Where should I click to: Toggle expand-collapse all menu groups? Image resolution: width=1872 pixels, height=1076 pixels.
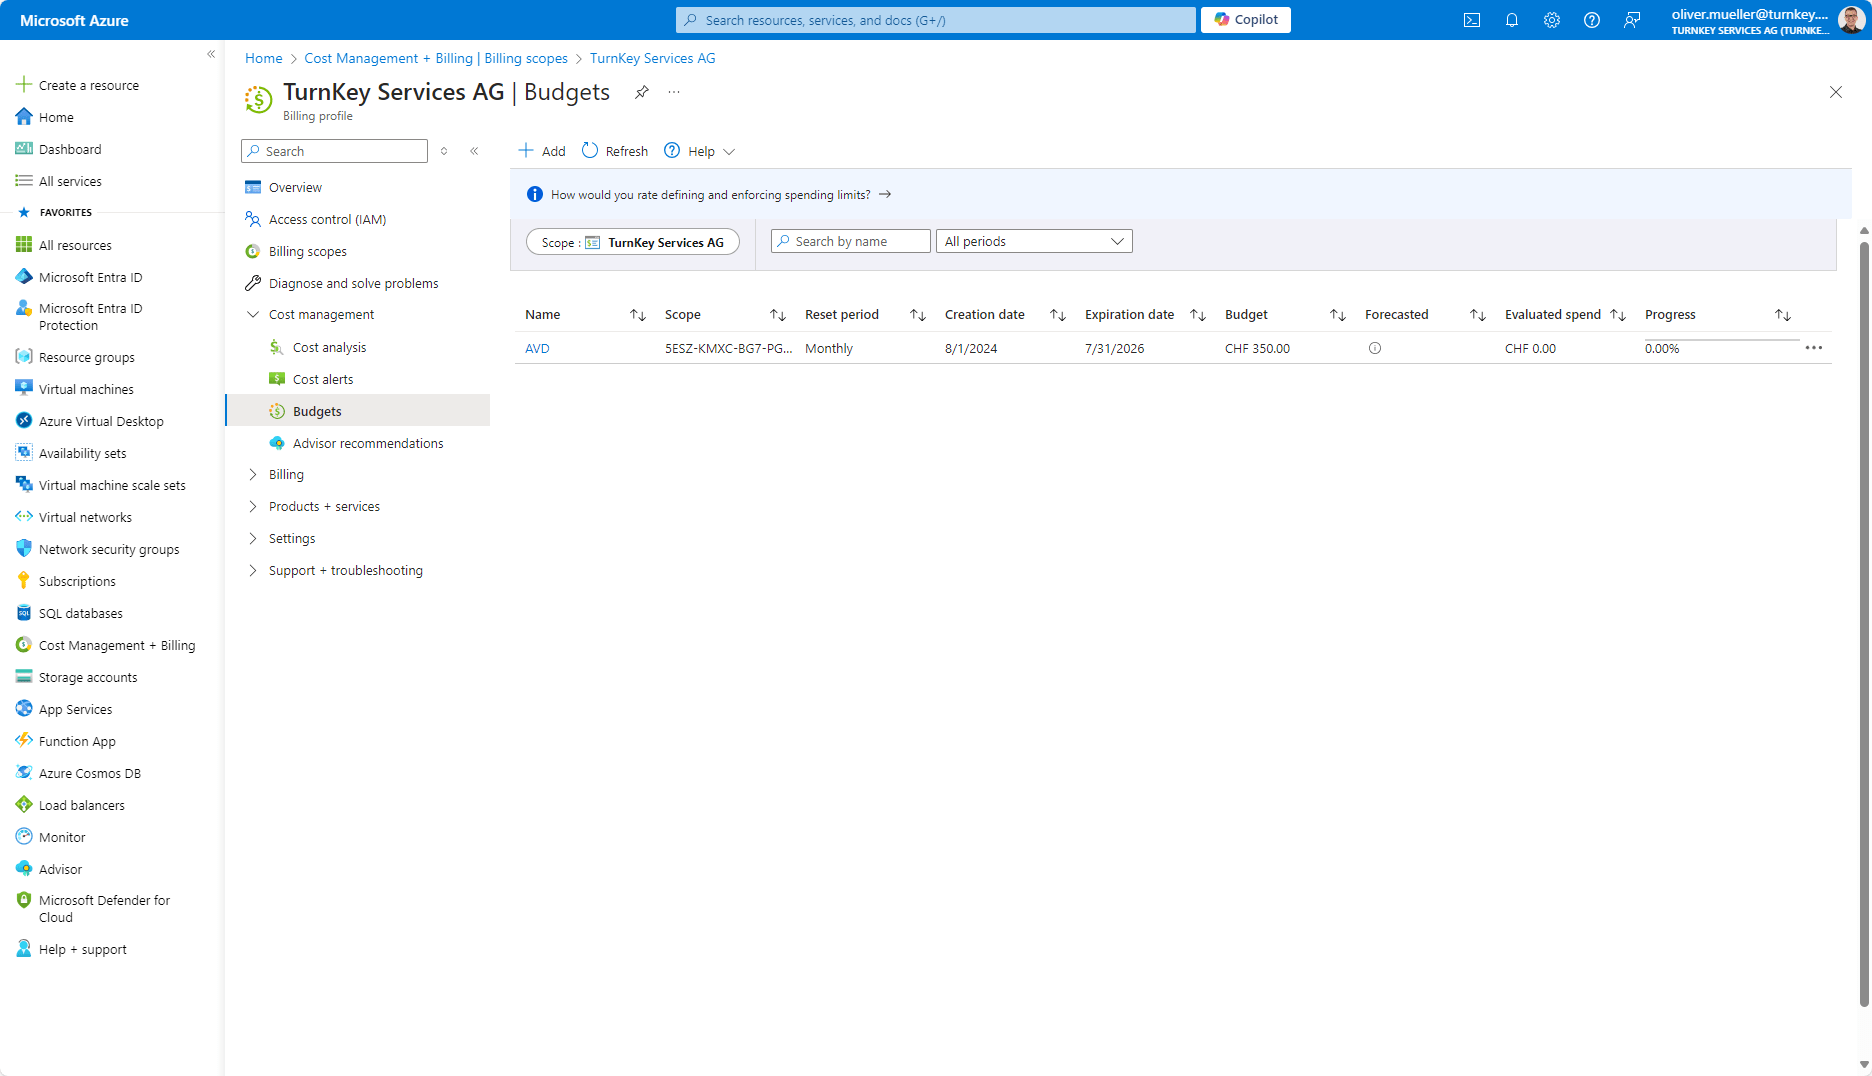click(x=444, y=151)
